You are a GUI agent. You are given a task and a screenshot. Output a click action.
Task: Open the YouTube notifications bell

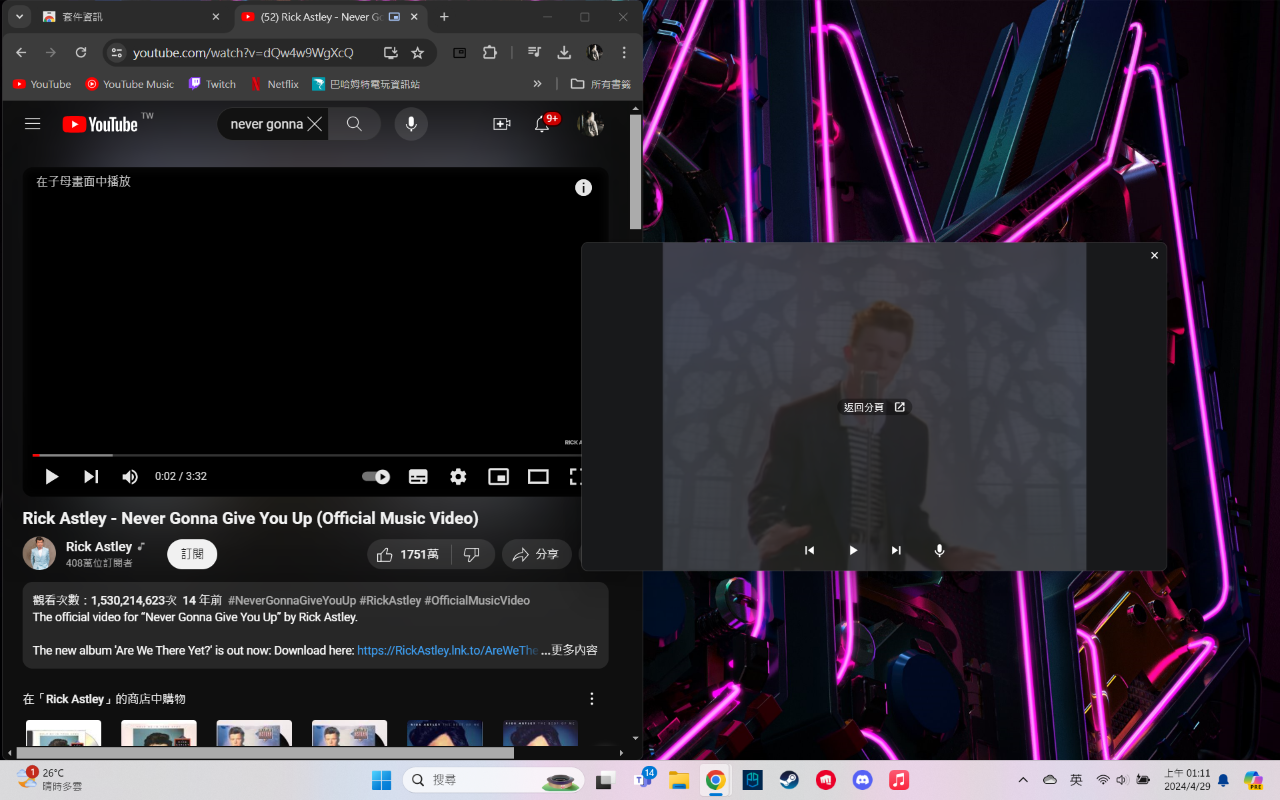[542, 124]
